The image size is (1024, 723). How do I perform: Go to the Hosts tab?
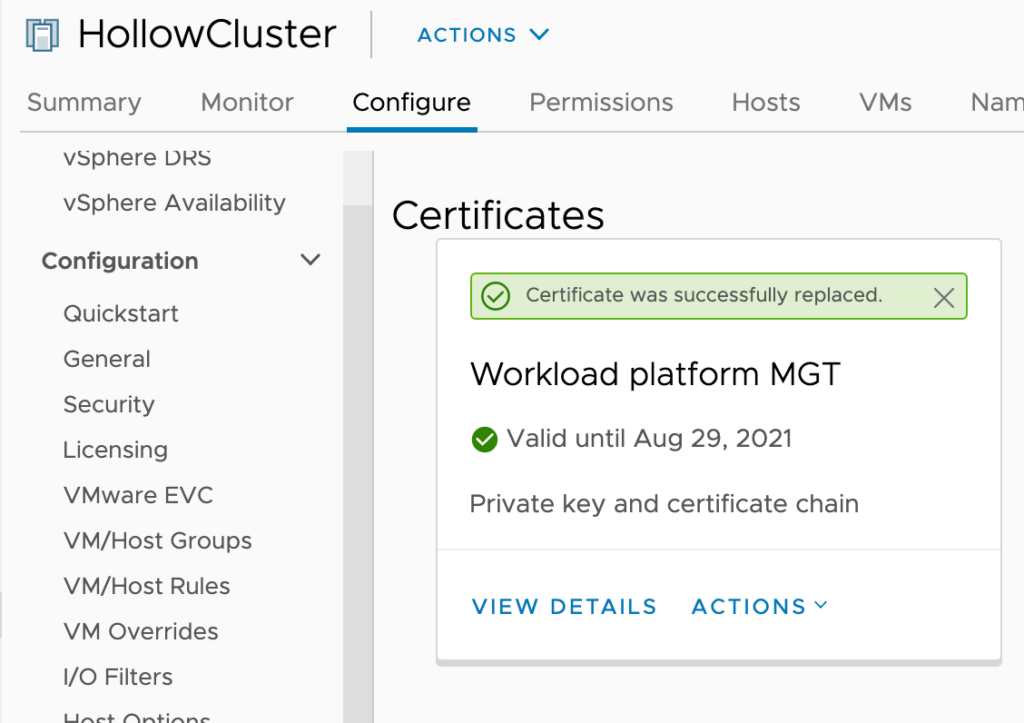point(766,103)
